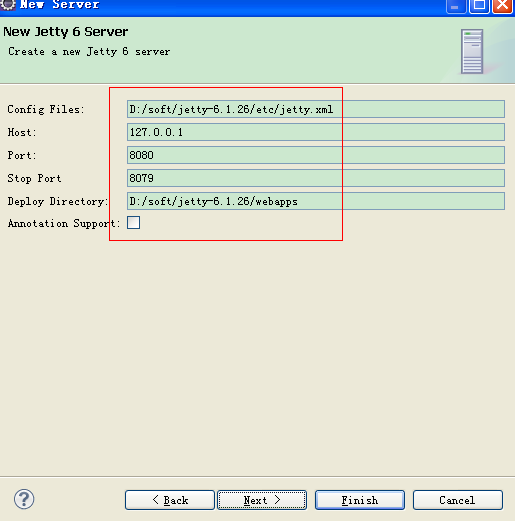
Task: Click the Stop Port field showing 8079
Action: [316, 178]
